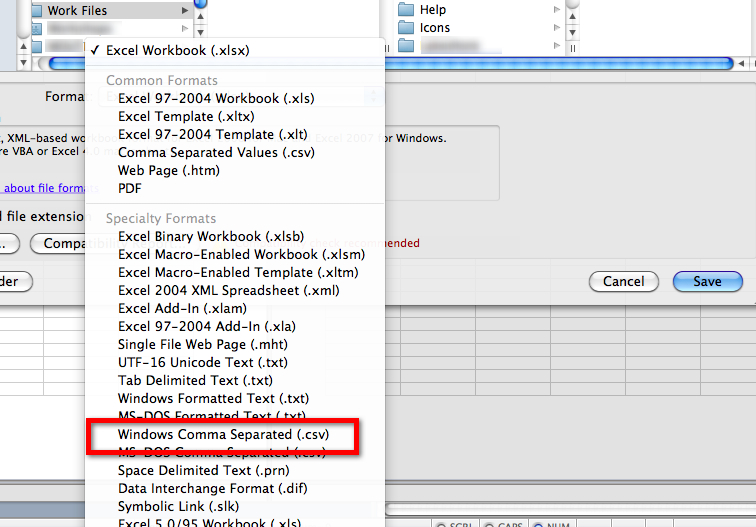Select Single File Web Page (.mht)
The width and height of the screenshot is (756, 527).
(x=202, y=344)
